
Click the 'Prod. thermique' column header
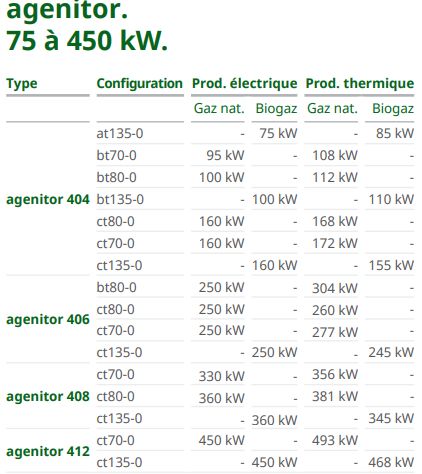click(360, 83)
